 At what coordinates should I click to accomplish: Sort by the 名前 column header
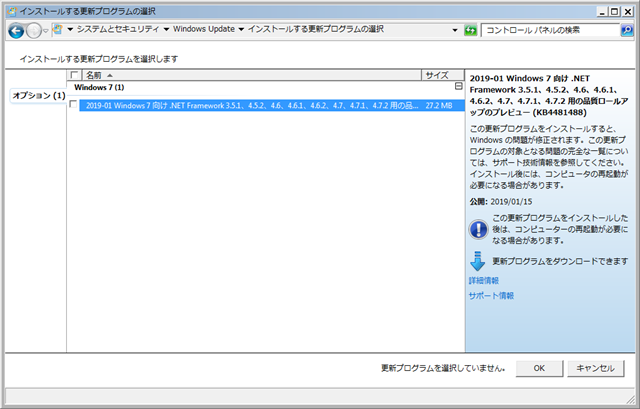point(251,75)
